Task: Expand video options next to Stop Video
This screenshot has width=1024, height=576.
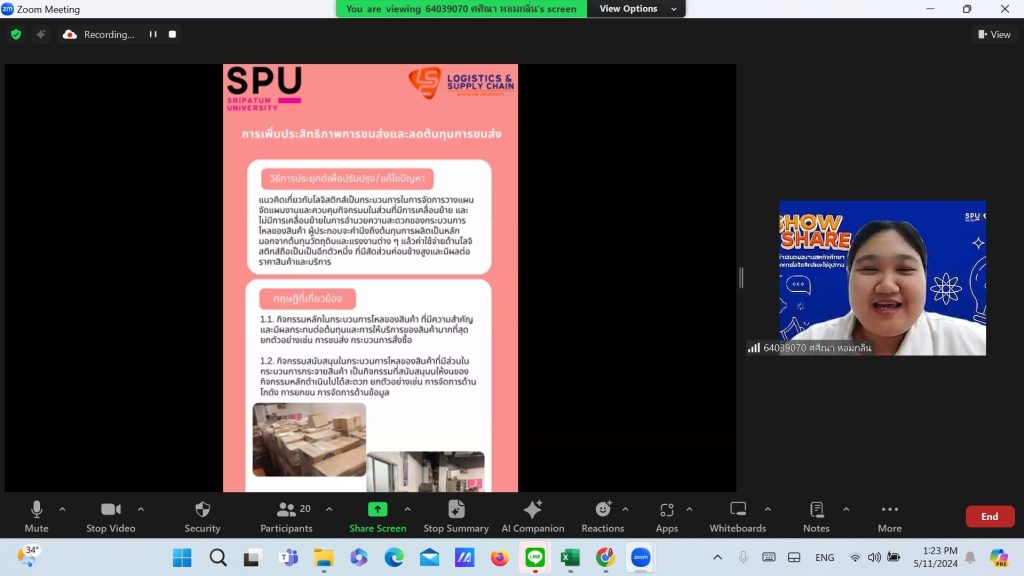Action: pos(140,509)
